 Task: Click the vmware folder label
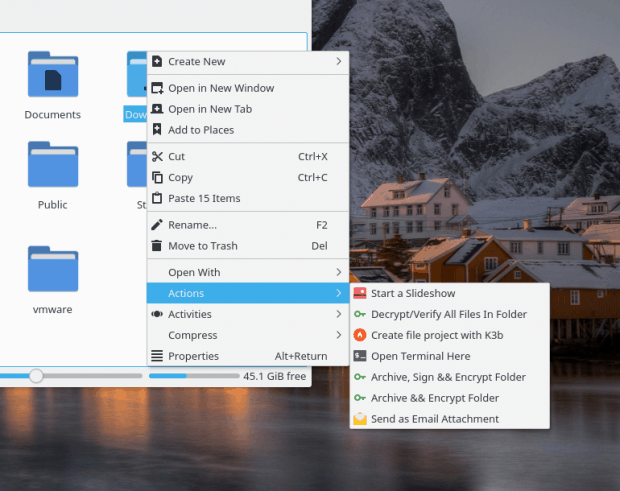(53, 309)
